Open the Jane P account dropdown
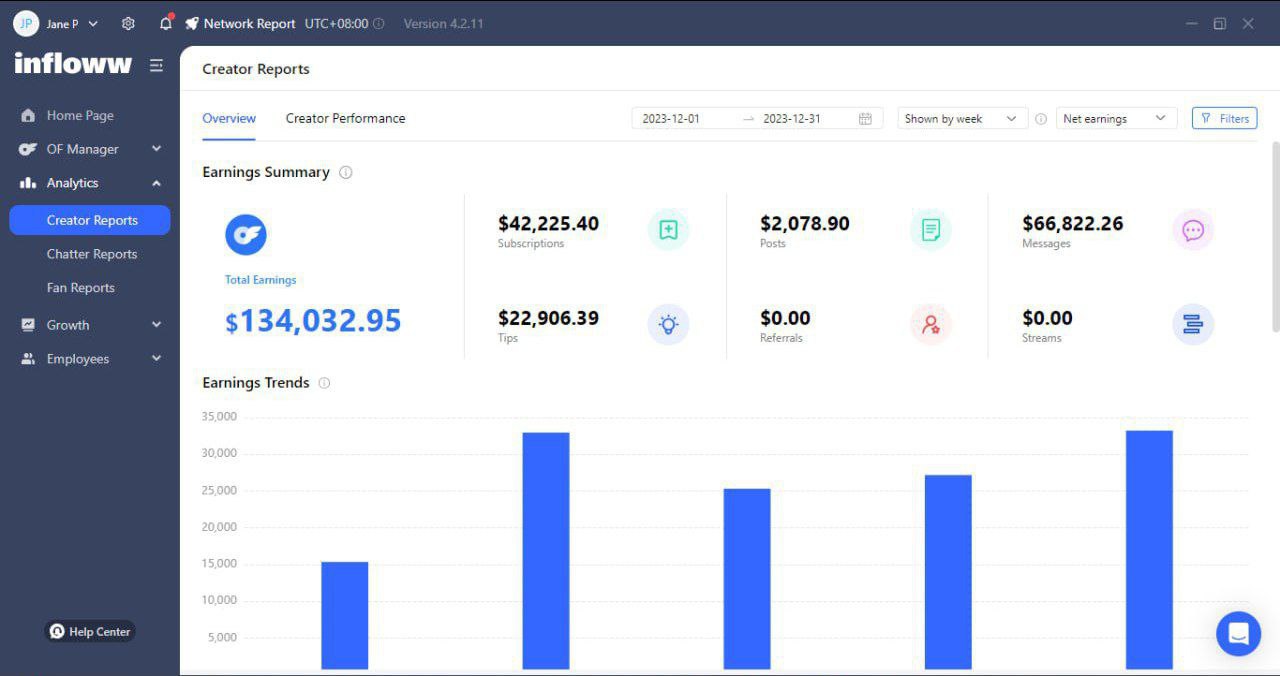The height and width of the screenshot is (676, 1280). pyautogui.click(x=56, y=23)
